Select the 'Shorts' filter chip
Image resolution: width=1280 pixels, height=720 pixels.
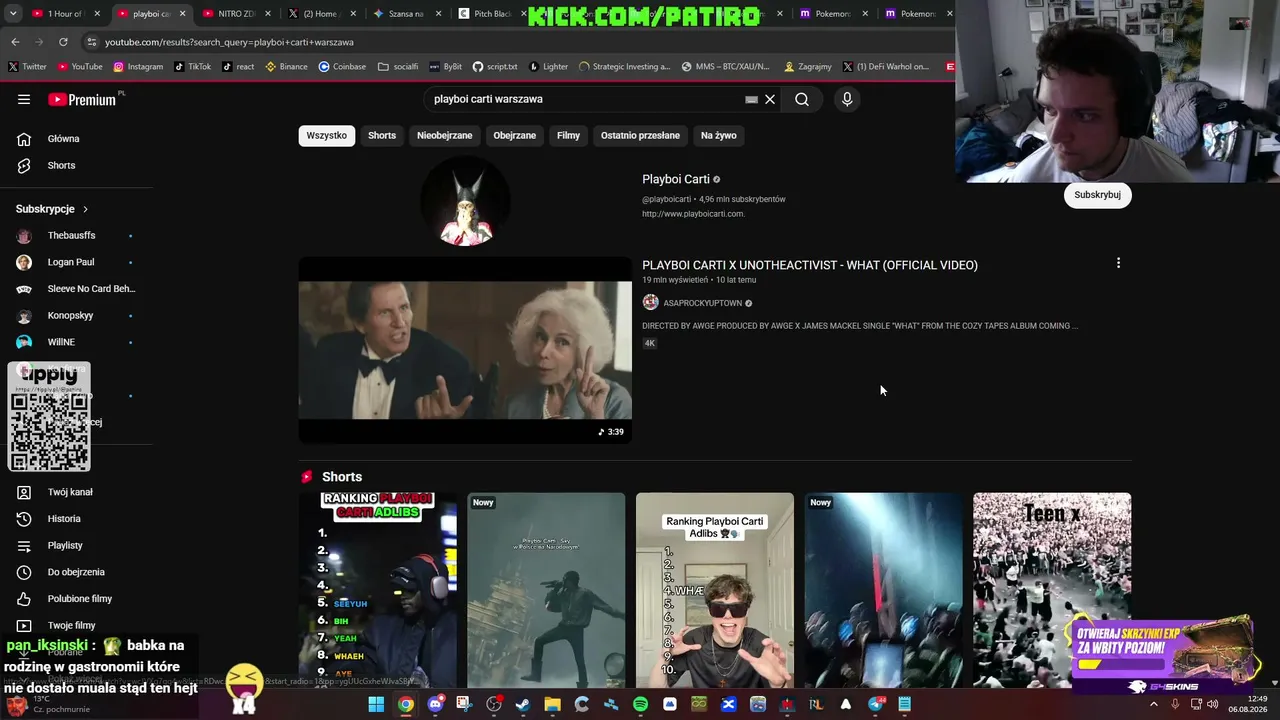coord(382,135)
